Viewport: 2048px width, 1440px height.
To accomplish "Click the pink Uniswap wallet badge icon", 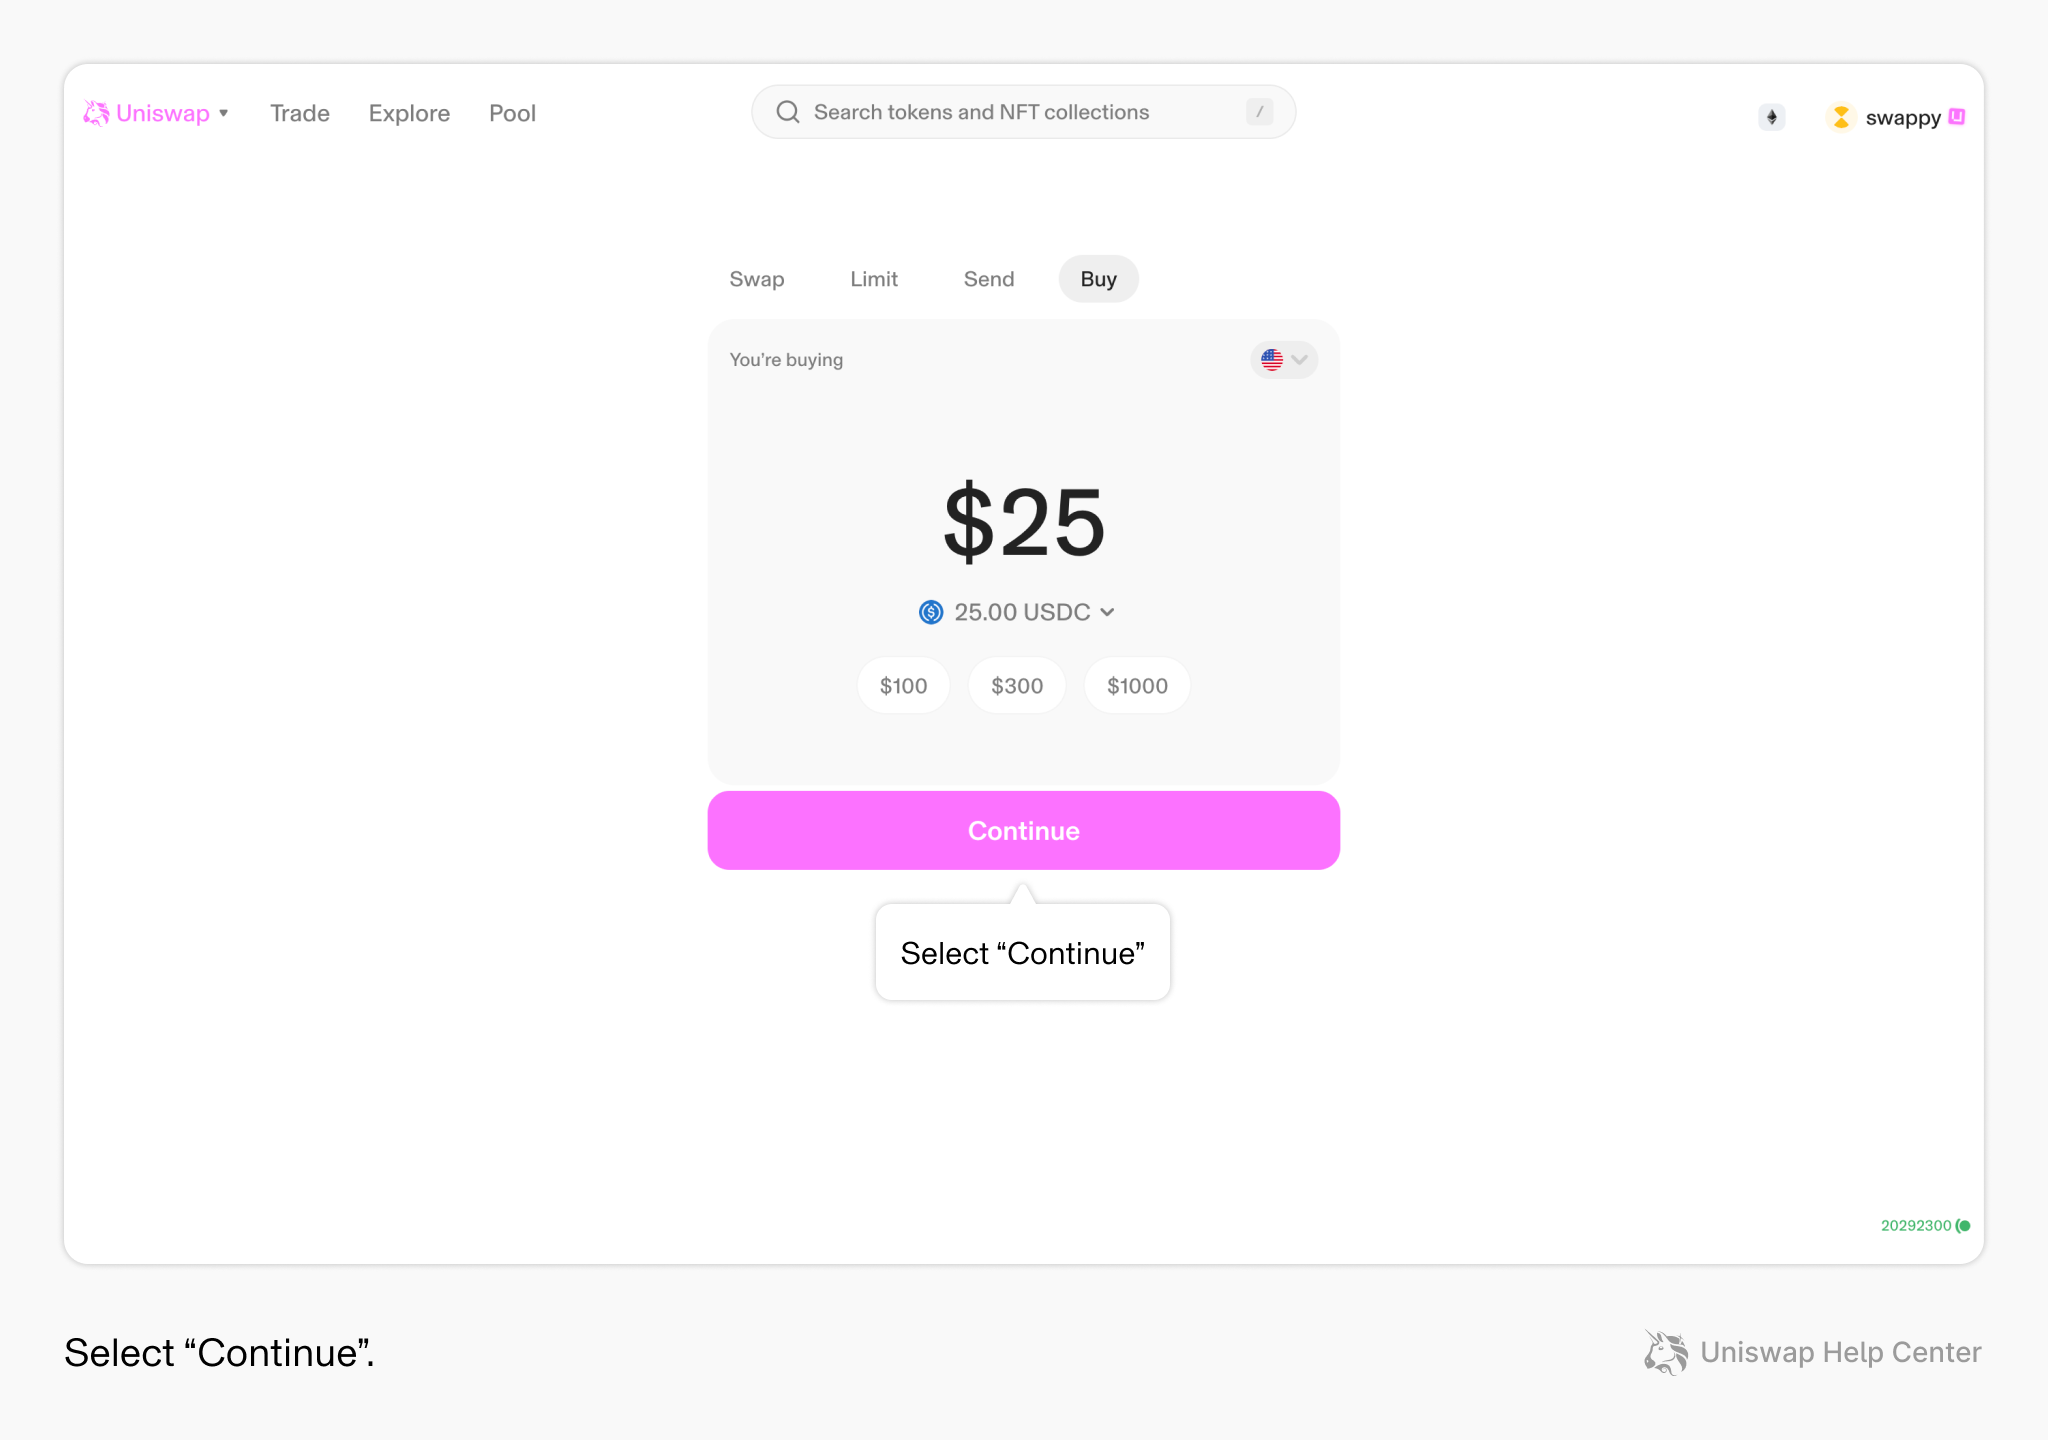I will (1957, 117).
